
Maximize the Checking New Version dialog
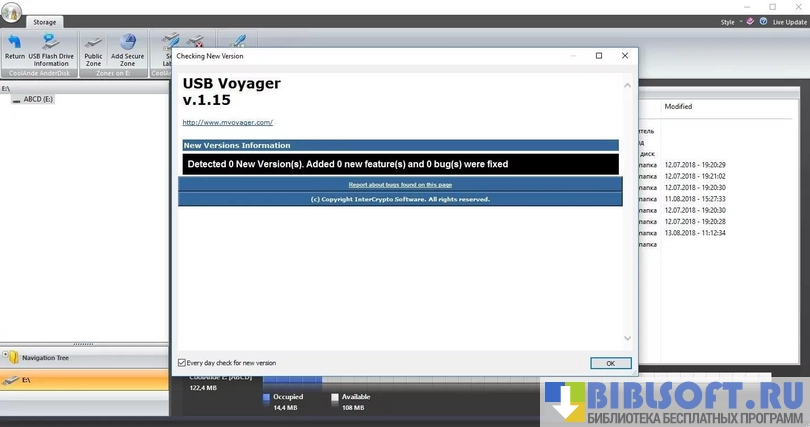tap(599, 56)
